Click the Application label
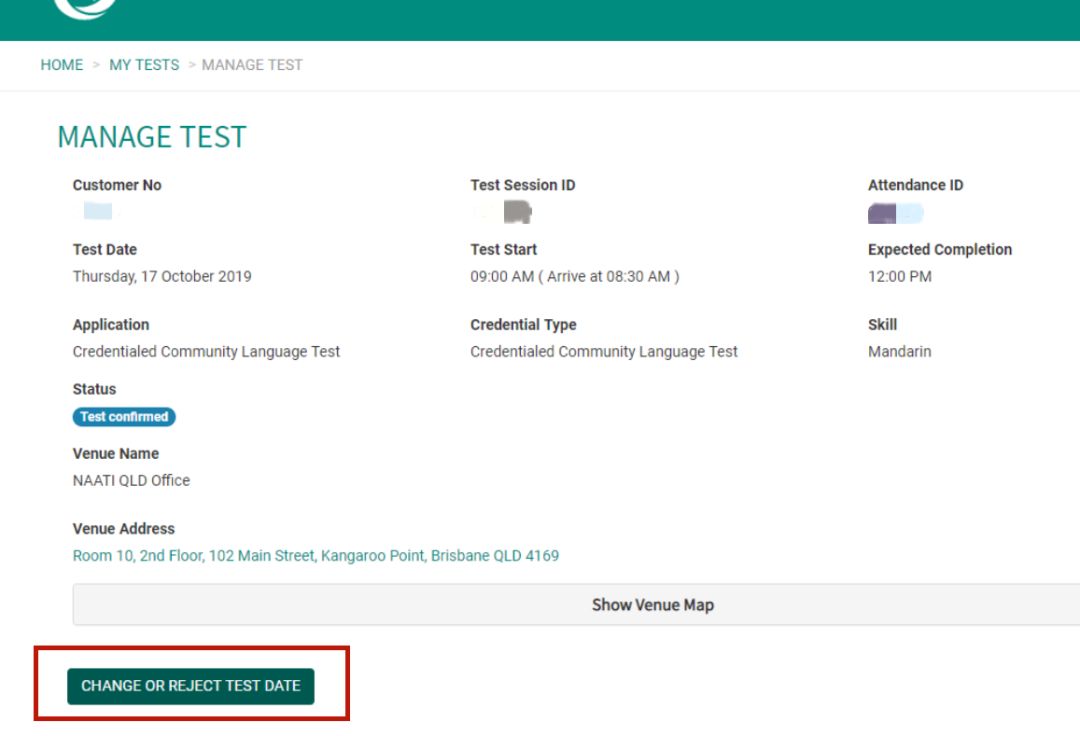Screen dimensions: 1080x736 click(111, 324)
